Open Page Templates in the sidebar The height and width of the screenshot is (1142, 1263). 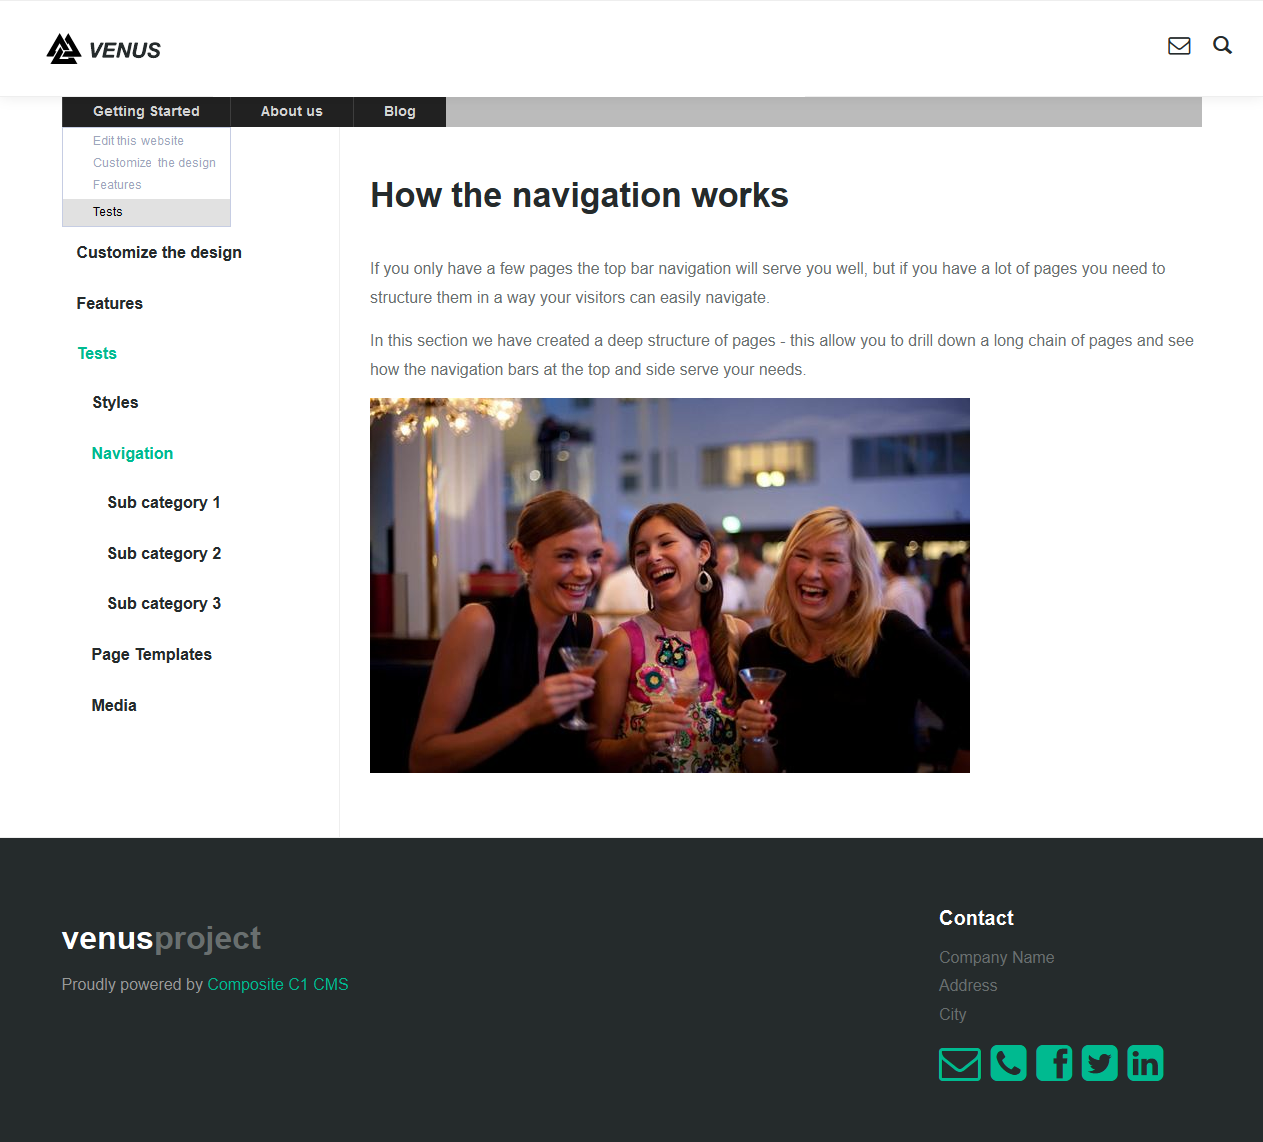point(151,654)
